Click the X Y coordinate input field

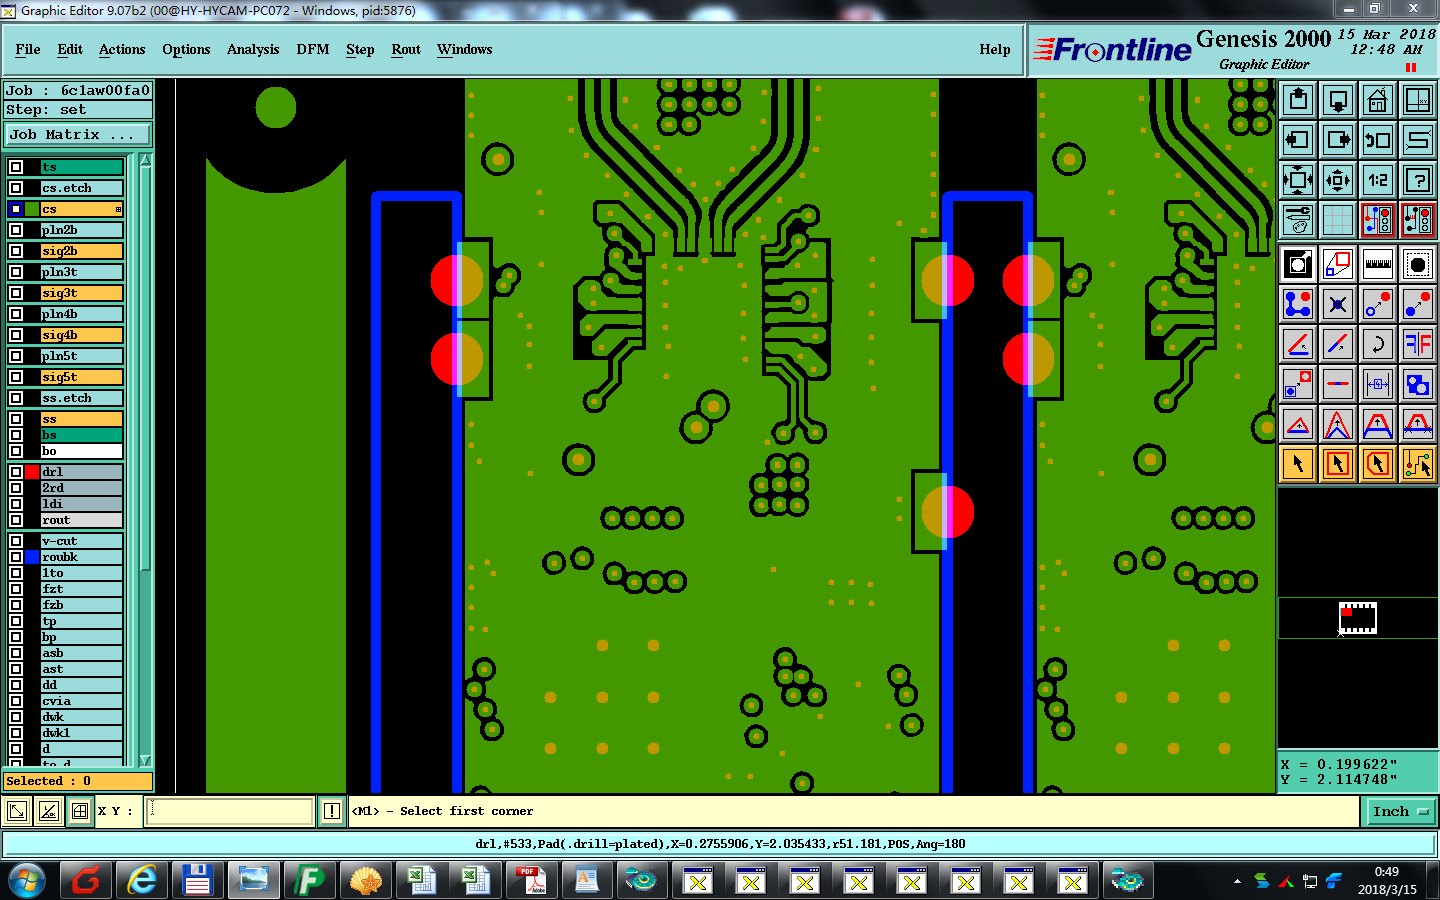click(231, 811)
